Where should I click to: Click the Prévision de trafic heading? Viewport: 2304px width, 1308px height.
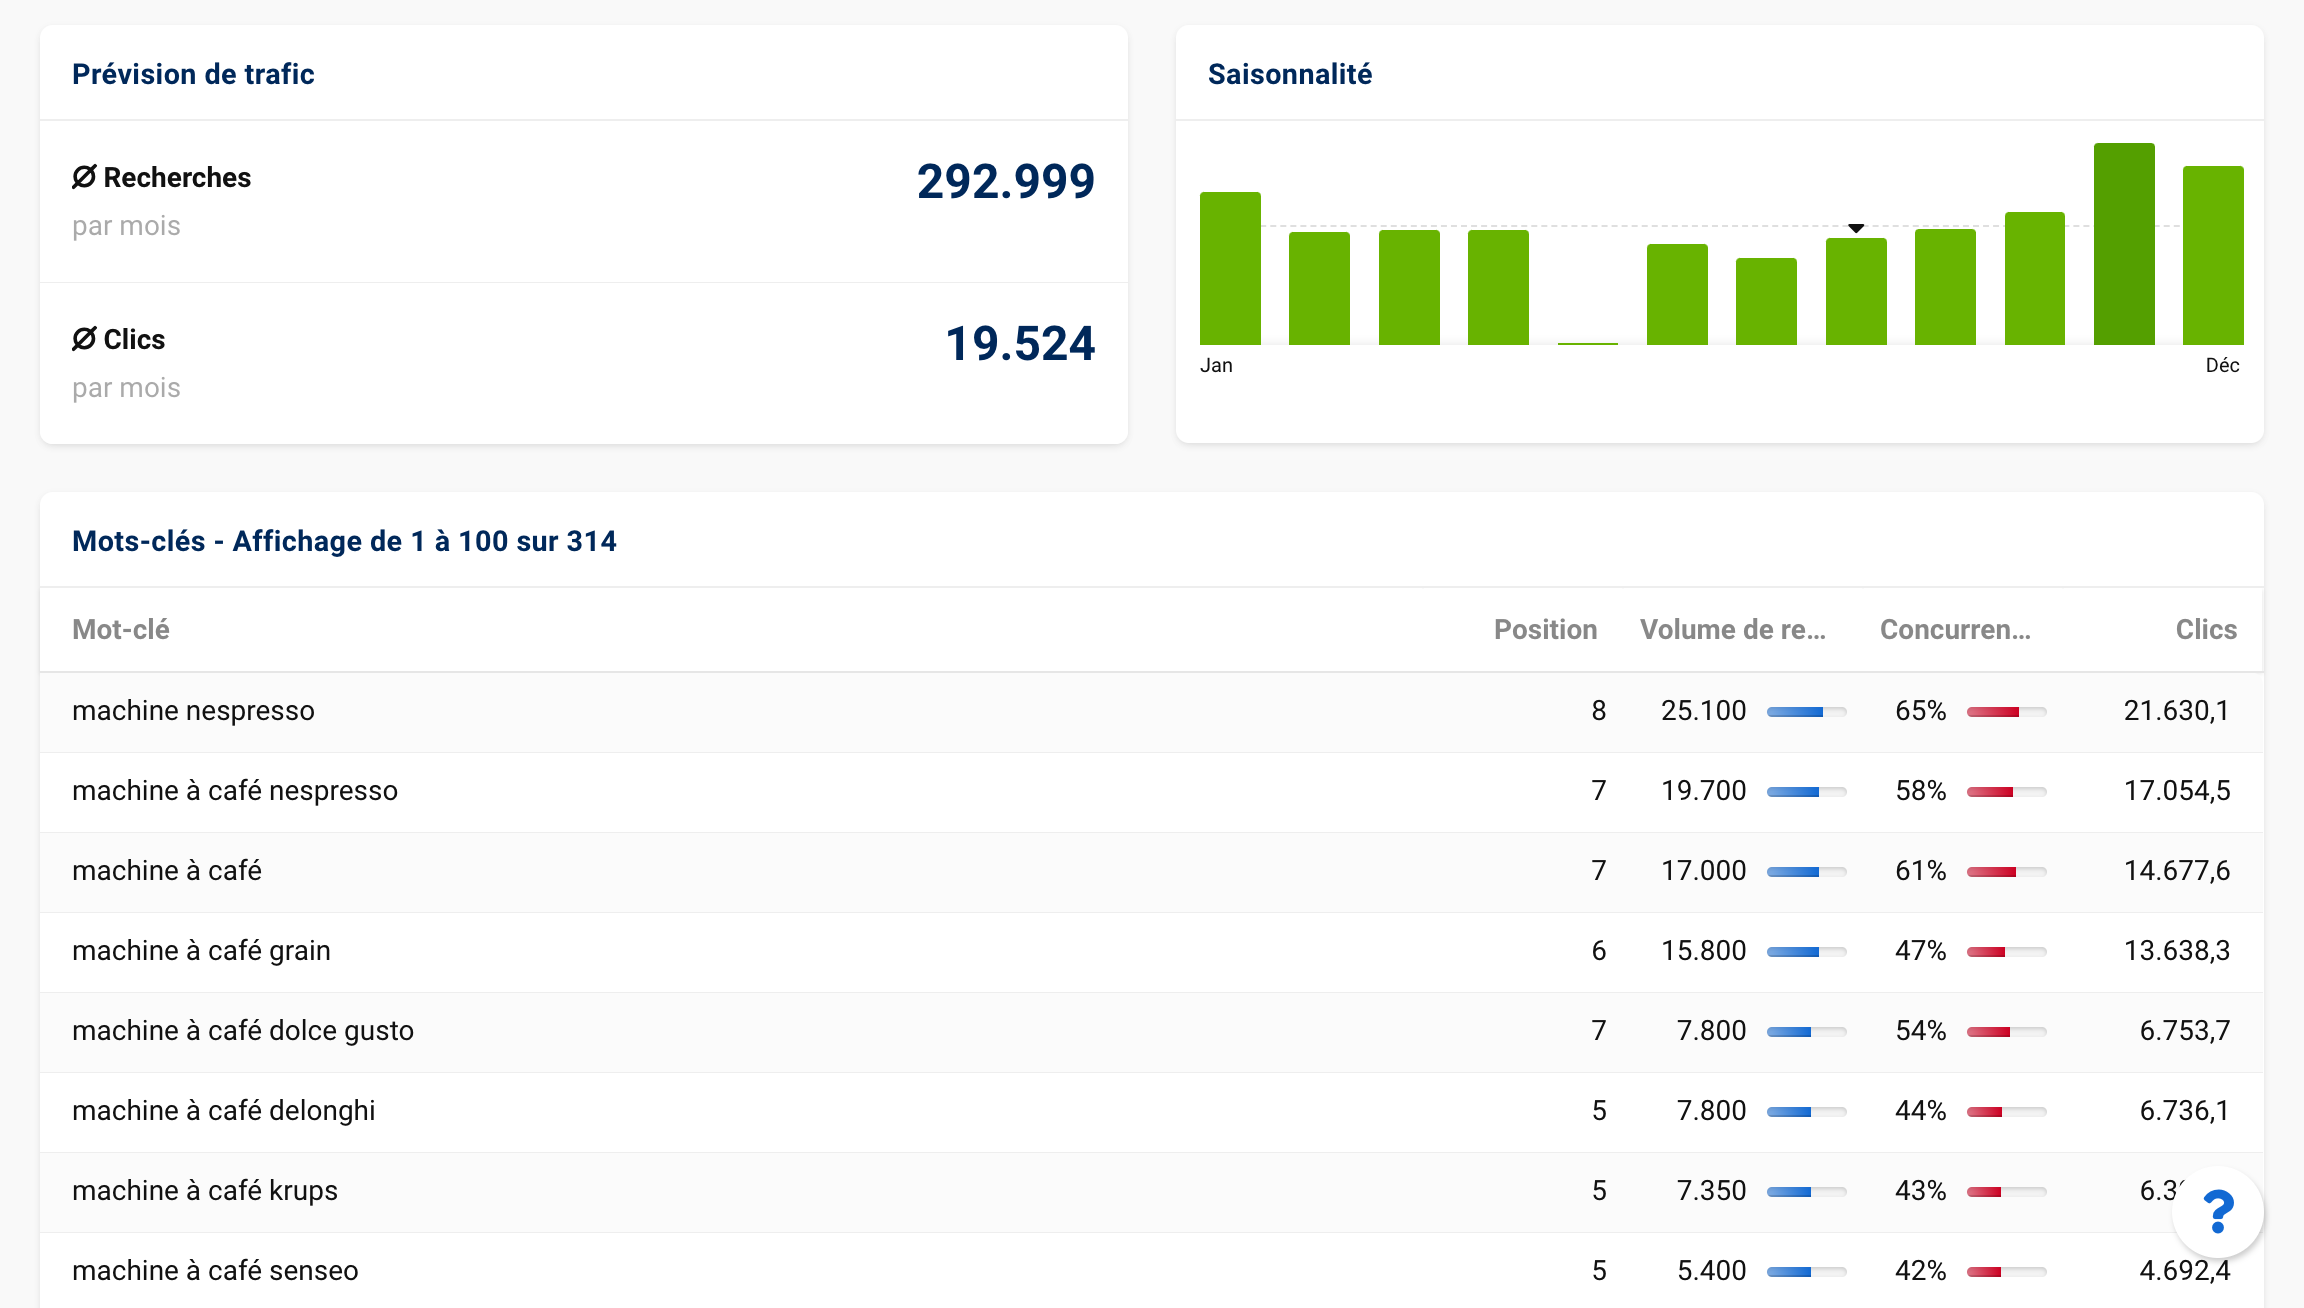tap(193, 74)
